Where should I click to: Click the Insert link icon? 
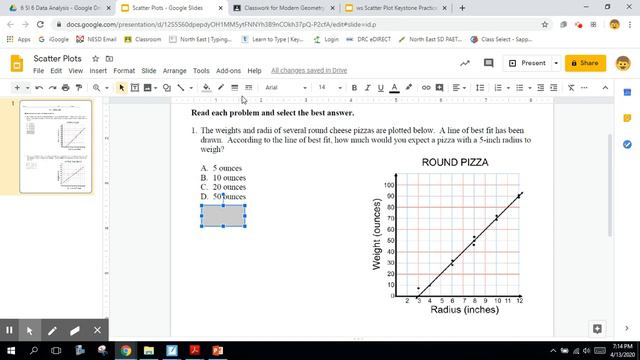pos(426,88)
